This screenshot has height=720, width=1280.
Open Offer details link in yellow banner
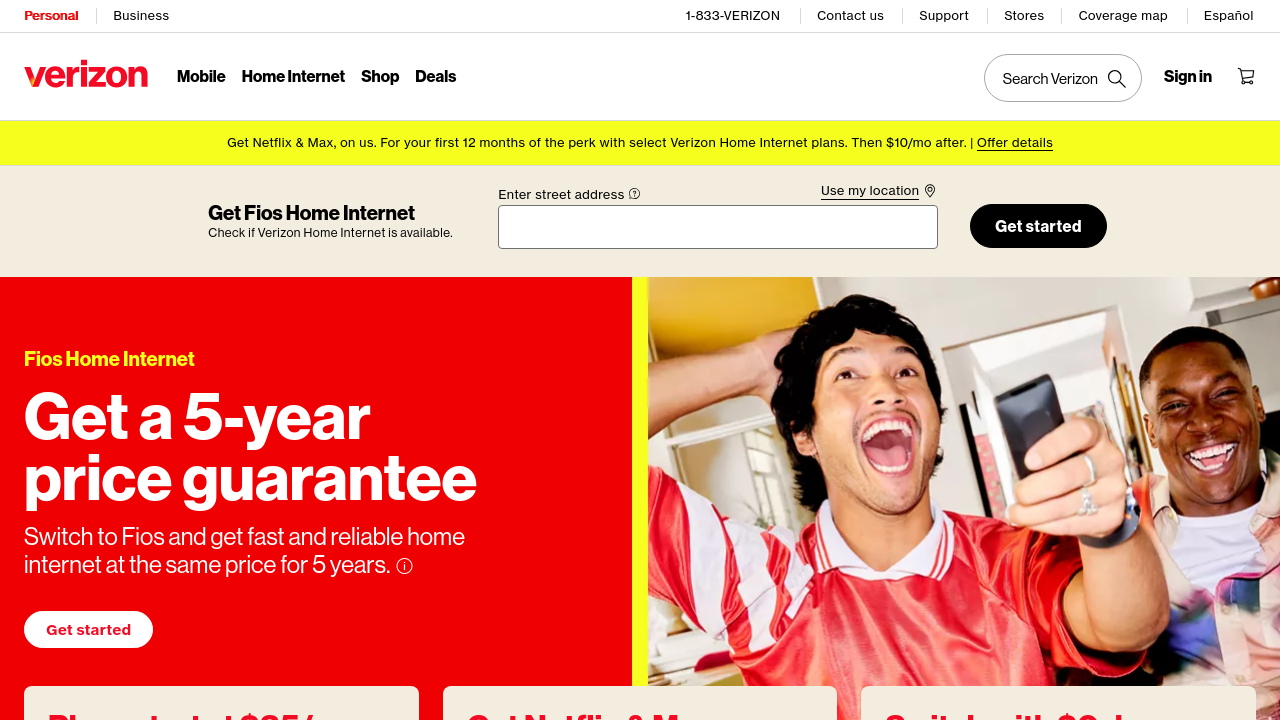coord(1015,143)
